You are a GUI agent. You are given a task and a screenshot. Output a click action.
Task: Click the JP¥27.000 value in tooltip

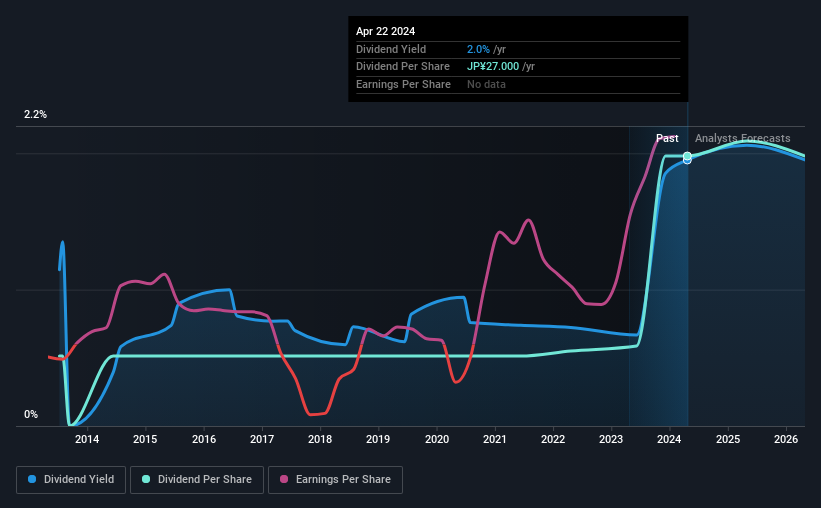pyautogui.click(x=493, y=67)
